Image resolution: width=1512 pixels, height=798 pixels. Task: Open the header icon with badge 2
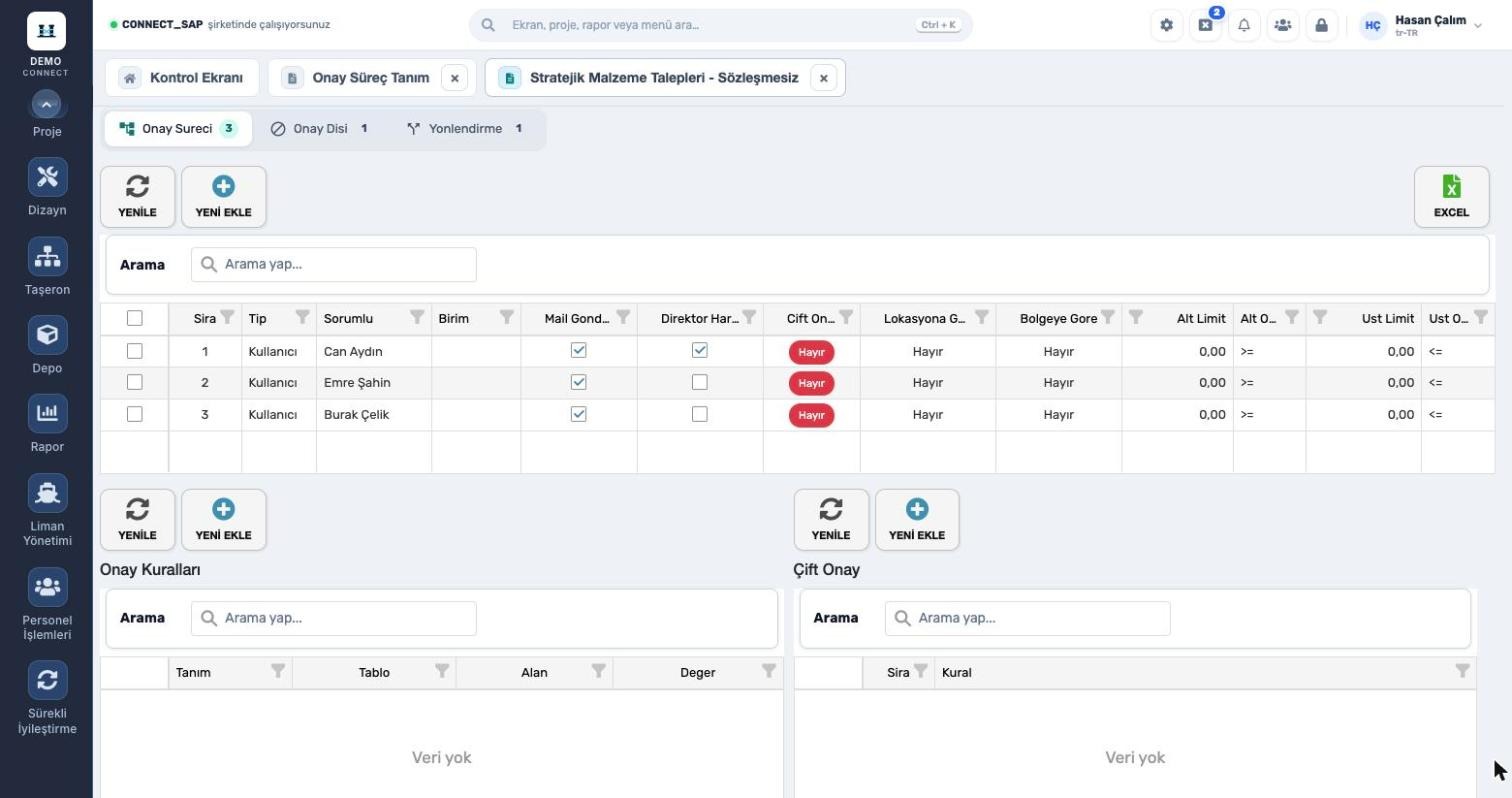[1205, 25]
